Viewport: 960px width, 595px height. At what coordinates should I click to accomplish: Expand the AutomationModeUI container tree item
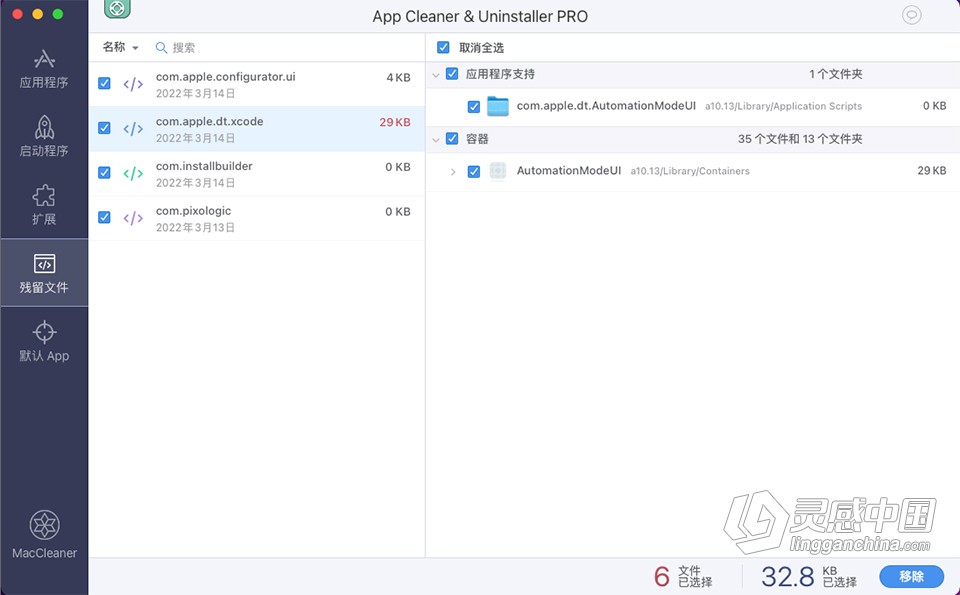pyautogui.click(x=452, y=171)
